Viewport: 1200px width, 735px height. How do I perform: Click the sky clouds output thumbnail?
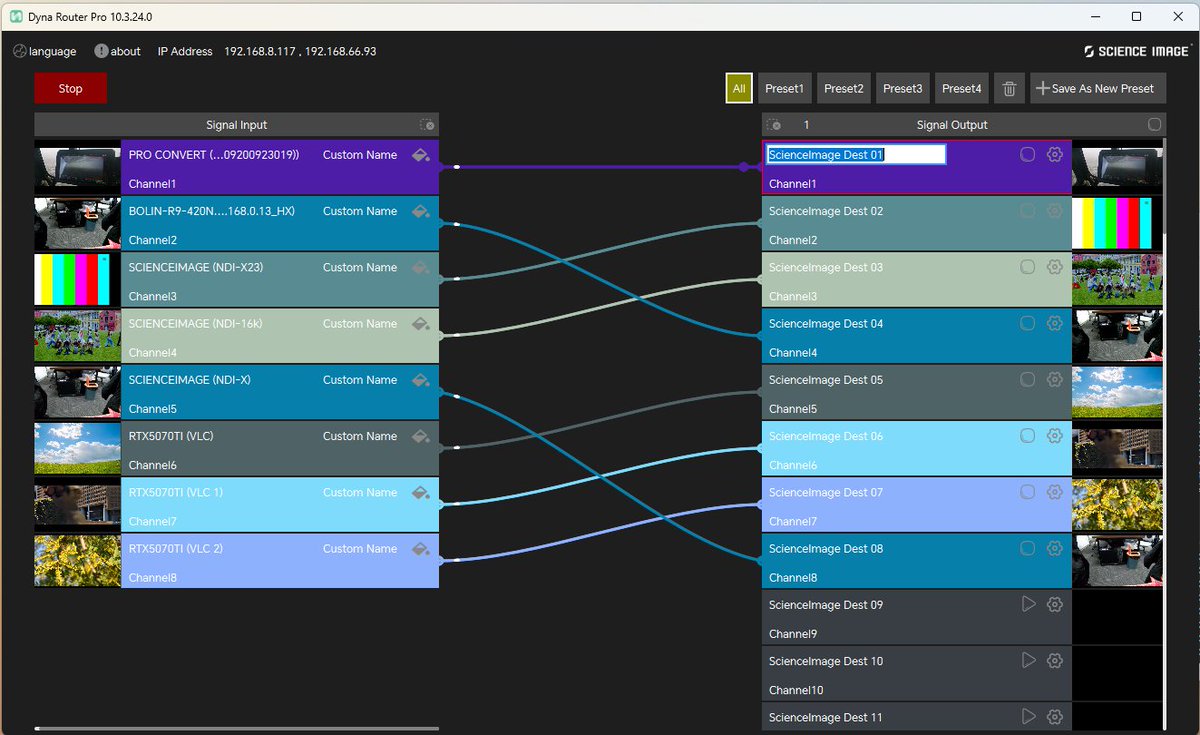[x=1117, y=392]
